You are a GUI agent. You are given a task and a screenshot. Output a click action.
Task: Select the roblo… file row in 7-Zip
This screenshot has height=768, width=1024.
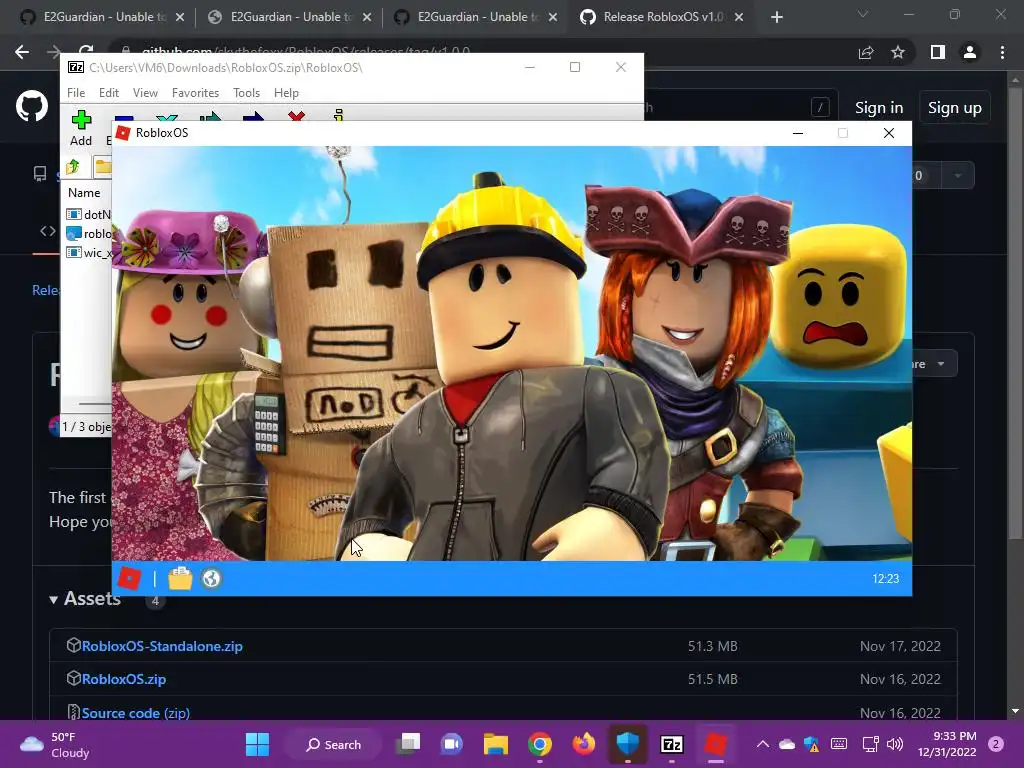click(89, 234)
